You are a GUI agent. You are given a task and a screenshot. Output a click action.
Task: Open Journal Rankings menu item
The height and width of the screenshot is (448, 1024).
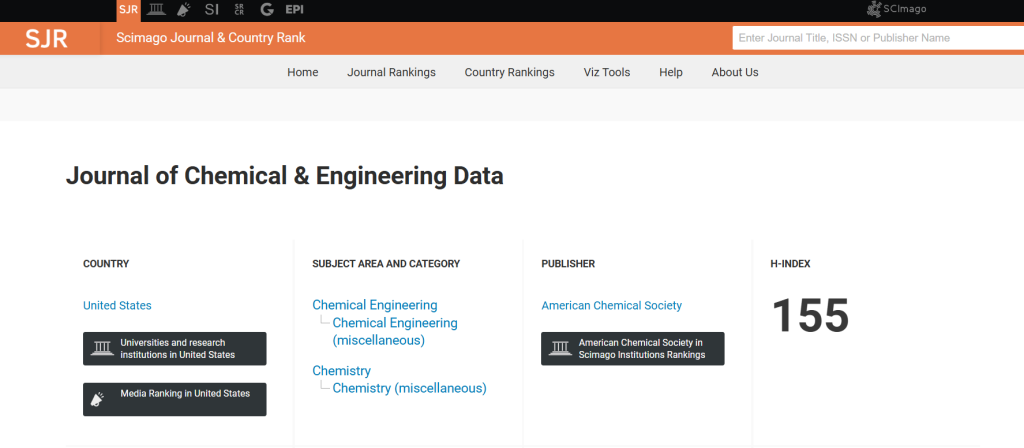point(391,72)
